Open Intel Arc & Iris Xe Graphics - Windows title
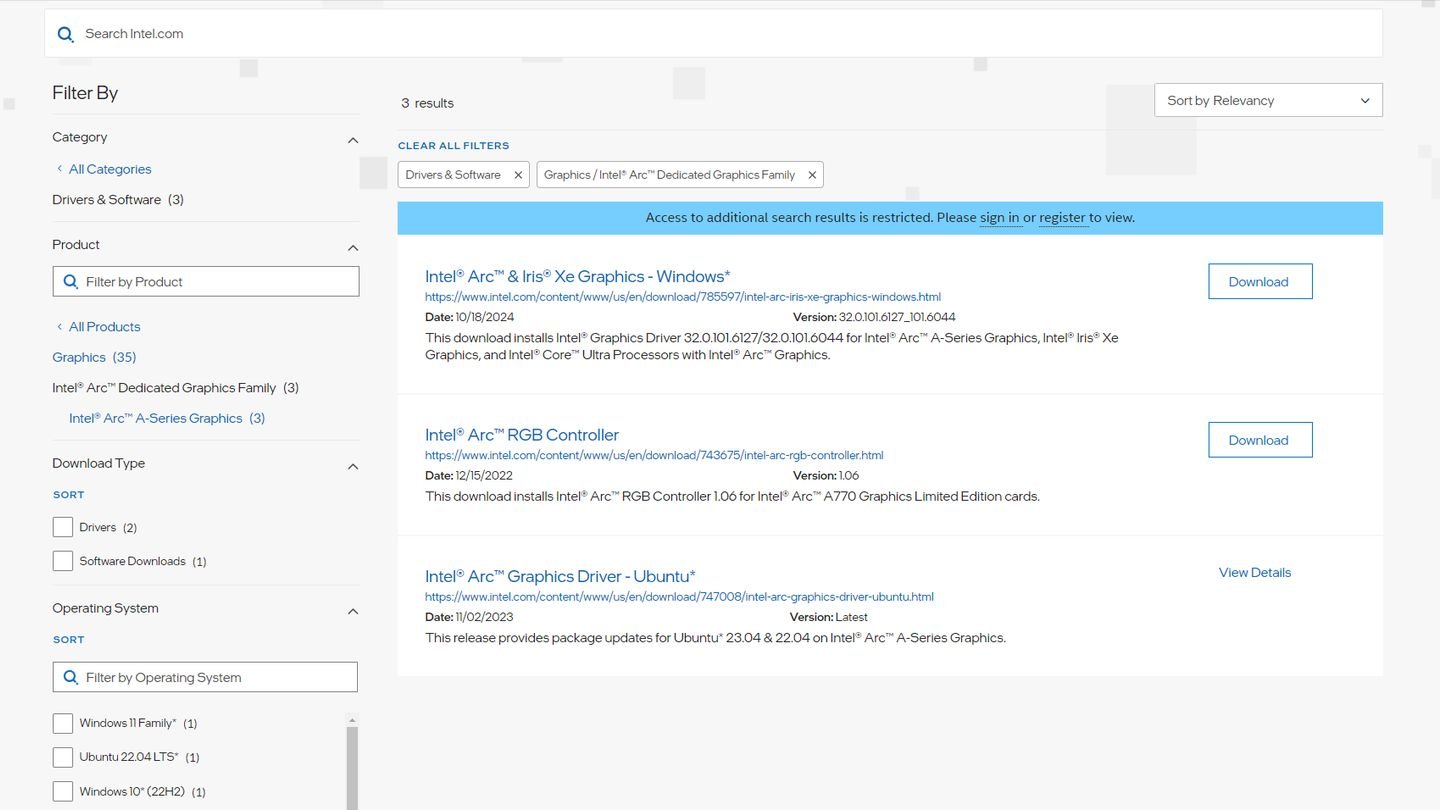This screenshot has height=810, width=1440. [578, 276]
